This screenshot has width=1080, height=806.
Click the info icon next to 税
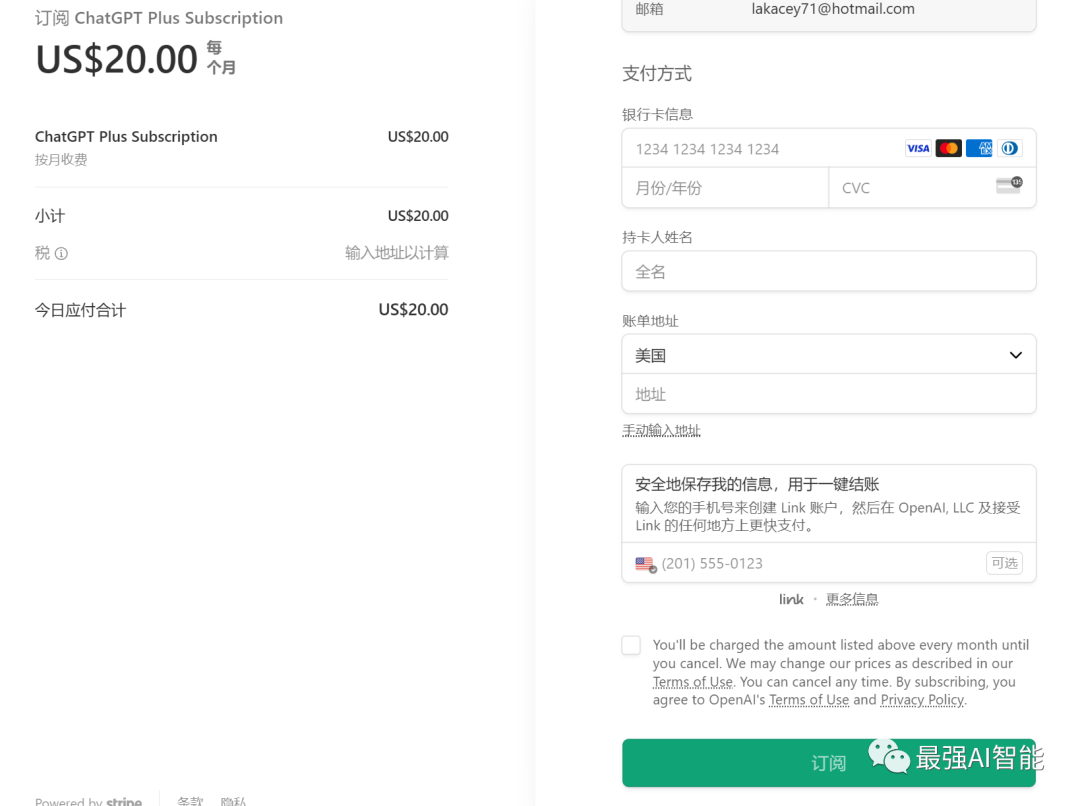click(61, 254)
